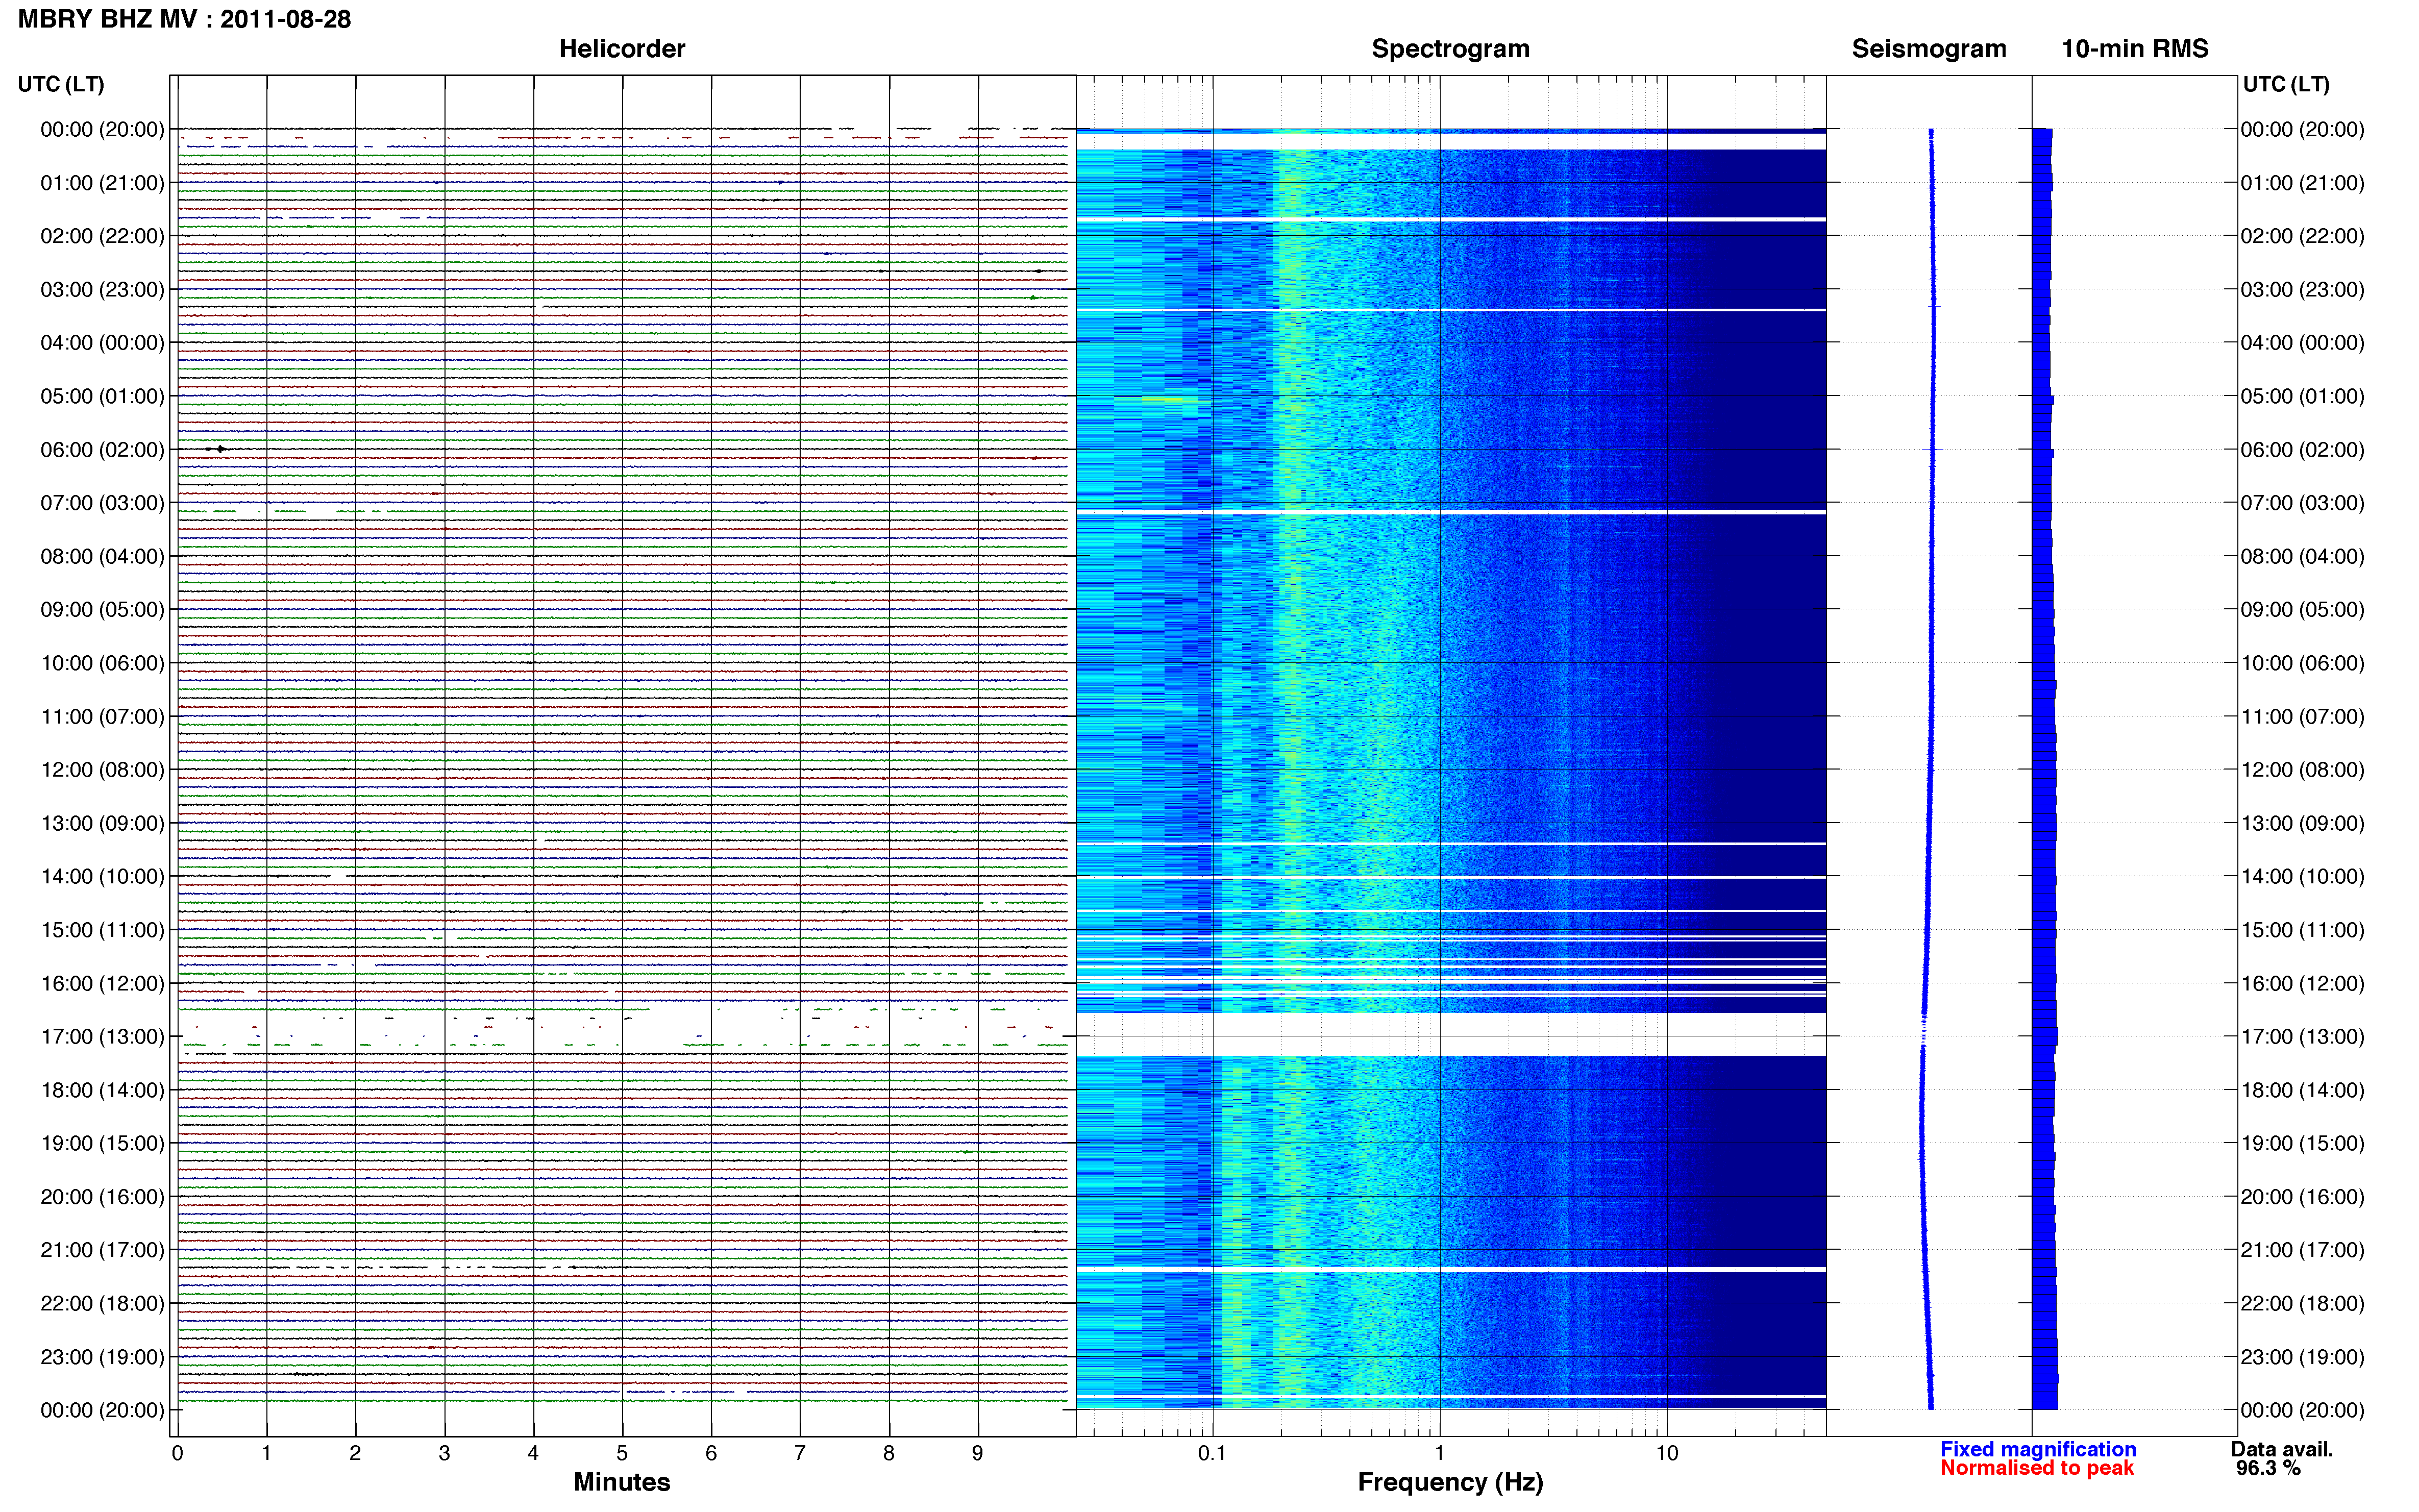Click the left 20:00 (16:00) time label

click(x=102, y=1196)
